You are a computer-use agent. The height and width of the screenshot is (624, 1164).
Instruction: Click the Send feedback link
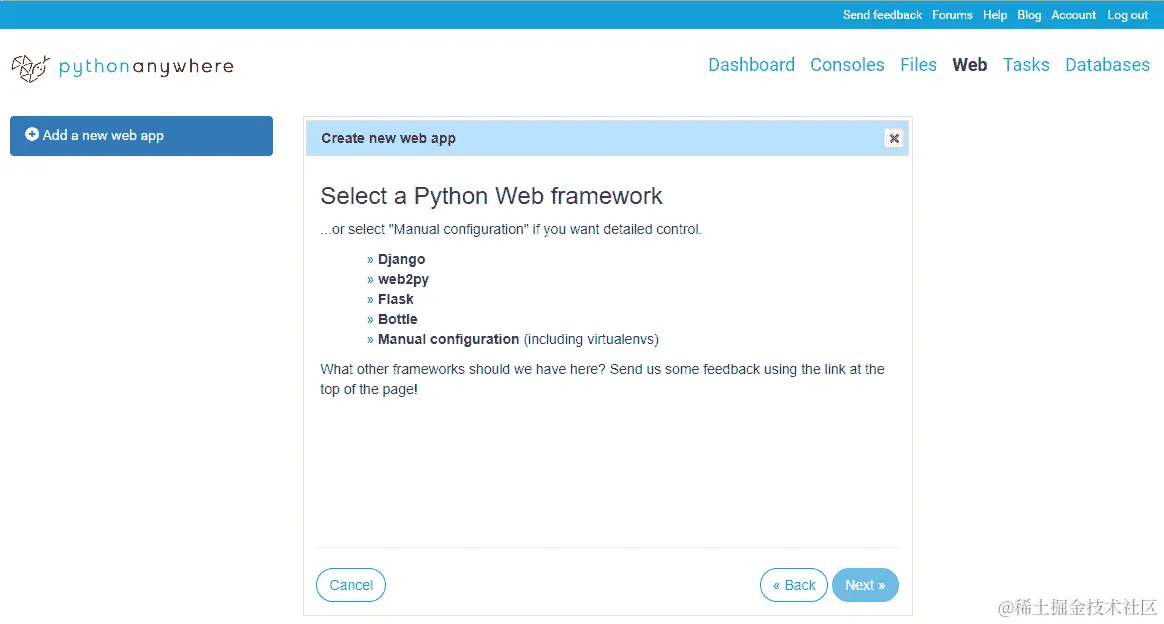click(x=882, y=15)
